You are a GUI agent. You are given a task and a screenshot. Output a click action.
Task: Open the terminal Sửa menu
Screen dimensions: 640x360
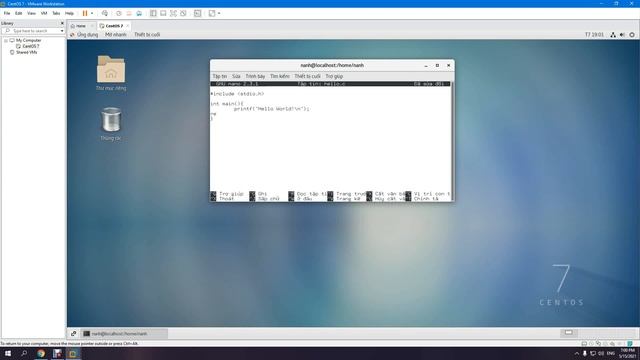(x=236, y=76)
